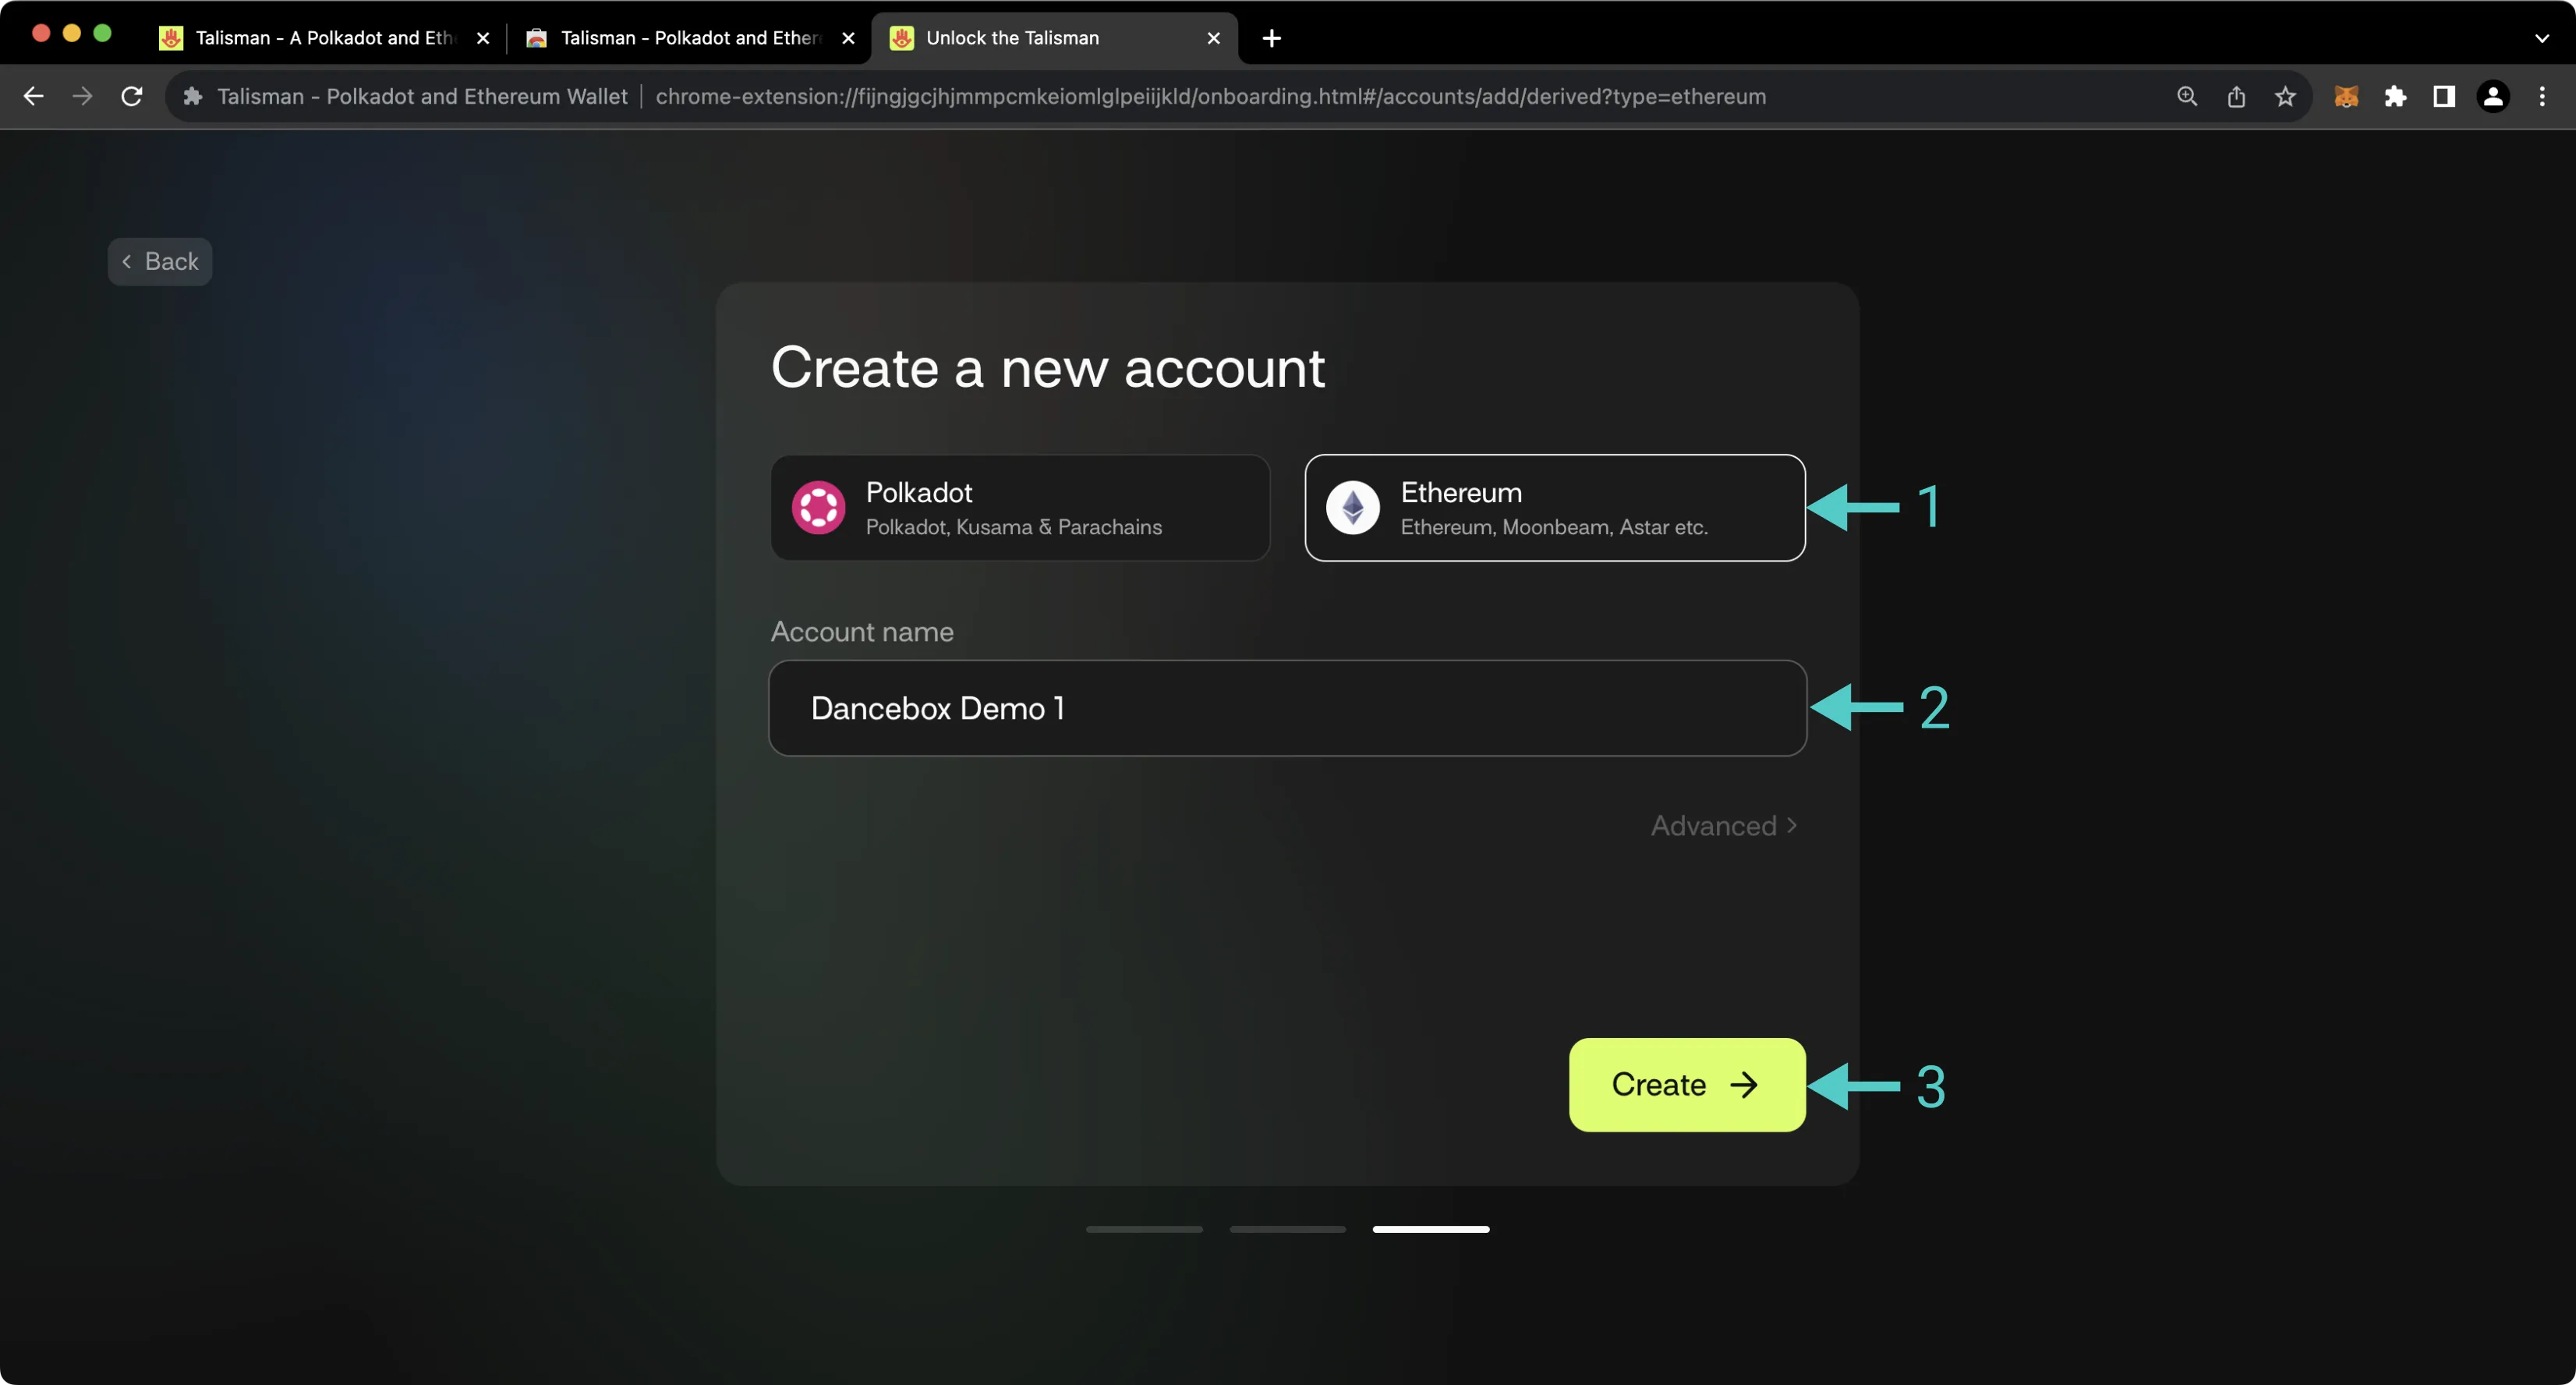Switch to second Talisman - Polkadot and Ether tab

click(690, 38)
